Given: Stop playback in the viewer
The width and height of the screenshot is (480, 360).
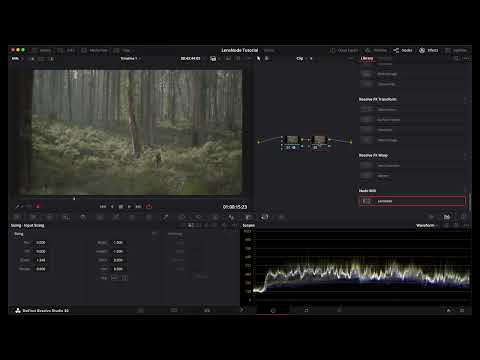Looking at the screenshot, I should tap(121, 207).
